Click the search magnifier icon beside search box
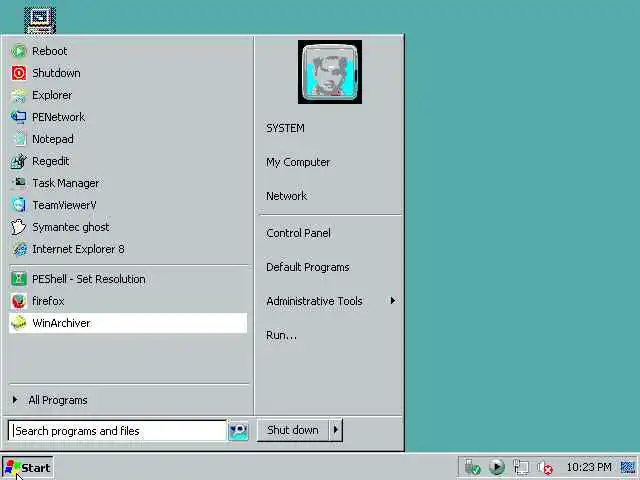The height and width of the screenshot is (480, 640). [238, 431]
